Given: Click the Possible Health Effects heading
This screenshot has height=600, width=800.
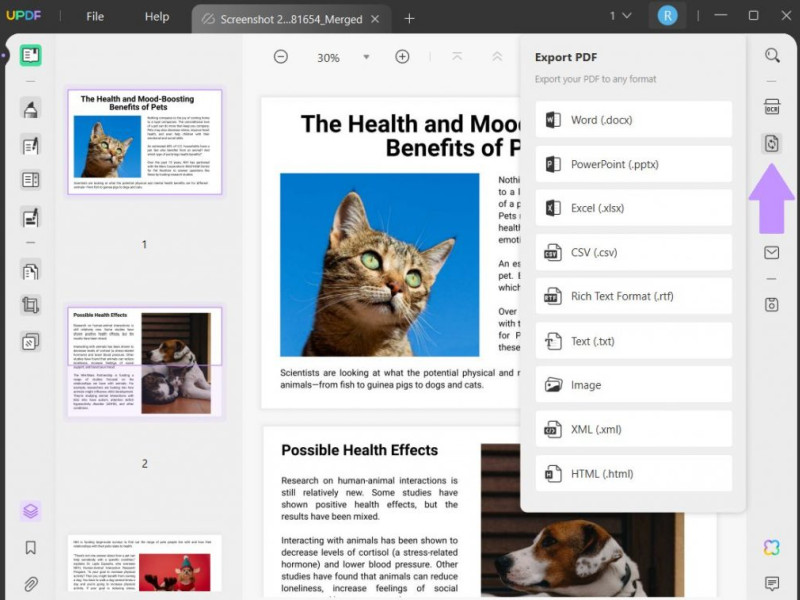Looking at the screenshot, I should point(360,450).
